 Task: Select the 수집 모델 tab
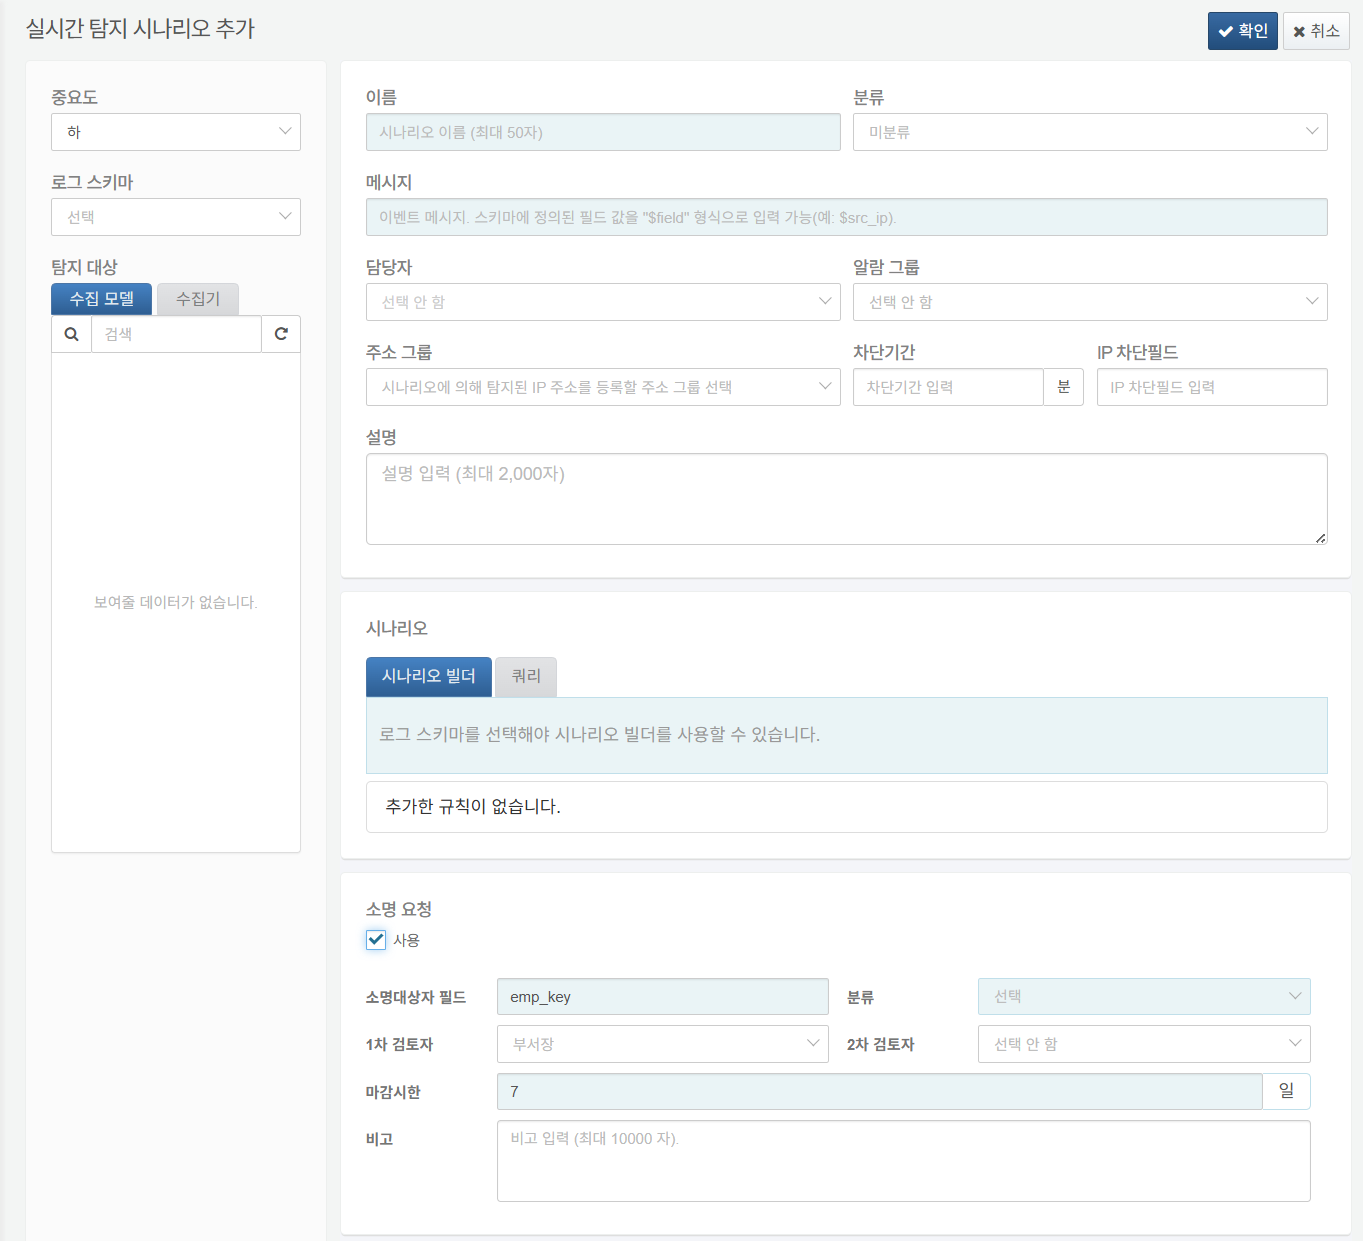[102, 299]
